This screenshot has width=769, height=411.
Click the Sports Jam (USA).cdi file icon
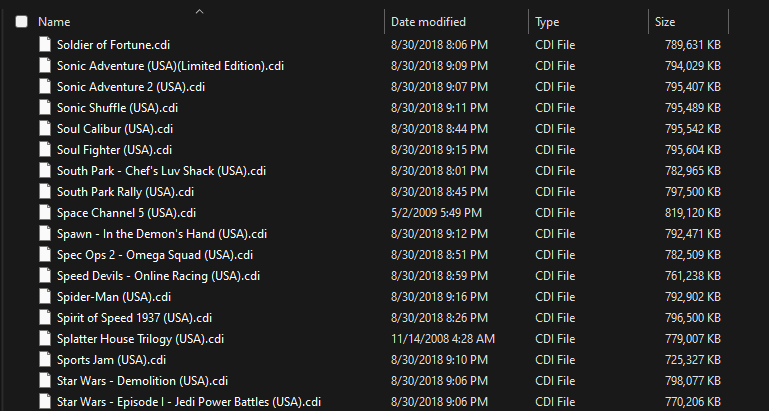pos(45,360)
